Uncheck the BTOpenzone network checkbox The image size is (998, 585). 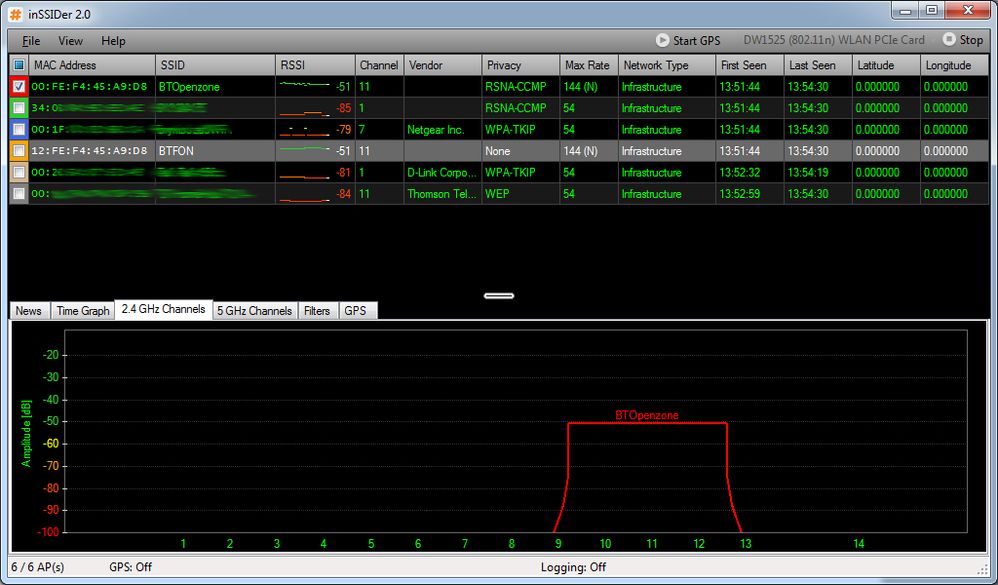tap(19, 87)
